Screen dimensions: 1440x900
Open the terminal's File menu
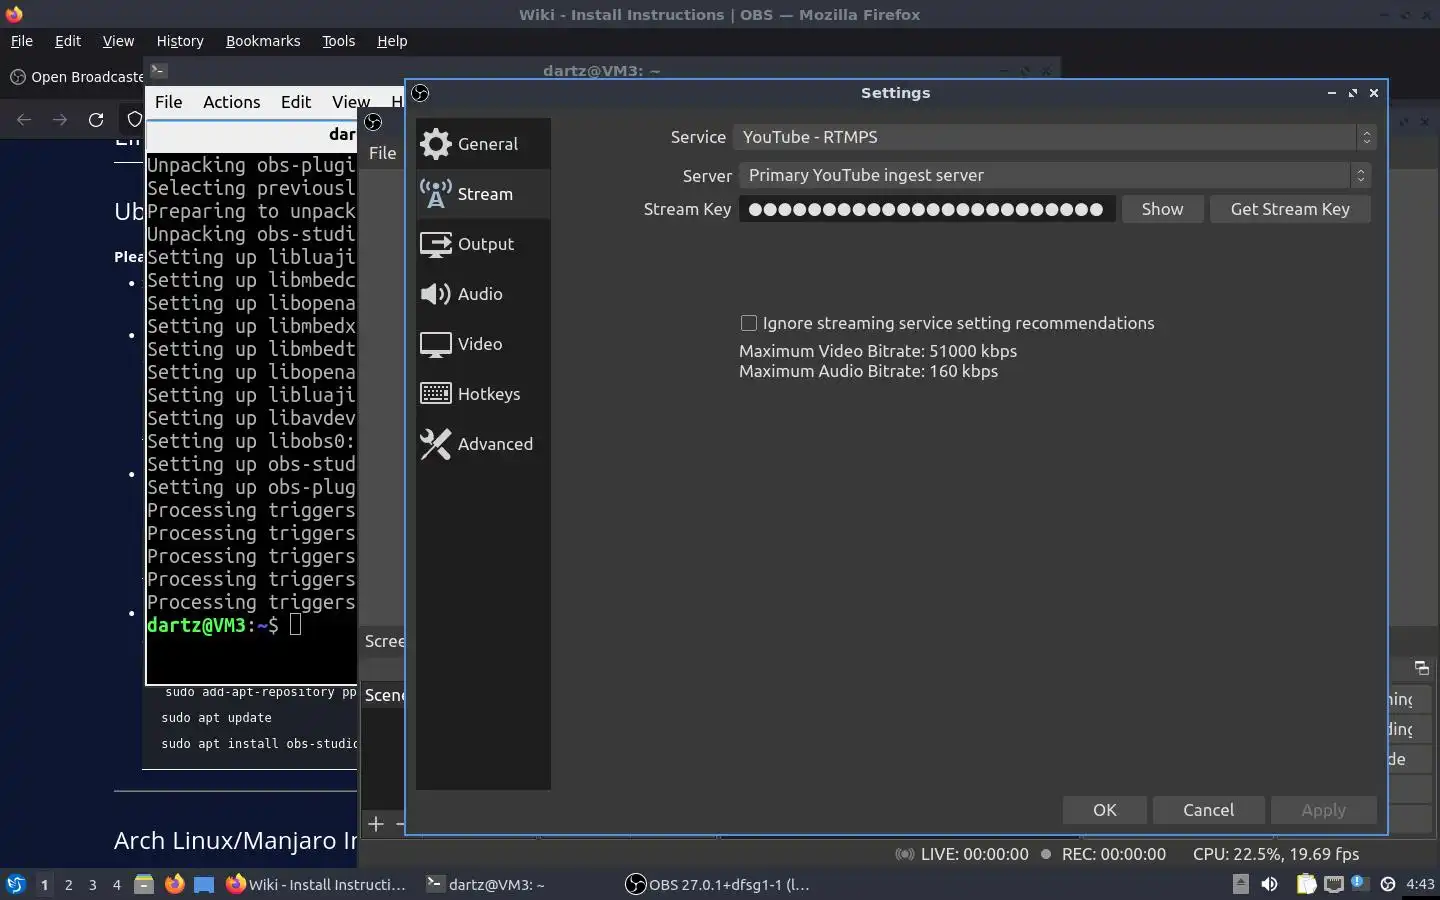(168, 102)
